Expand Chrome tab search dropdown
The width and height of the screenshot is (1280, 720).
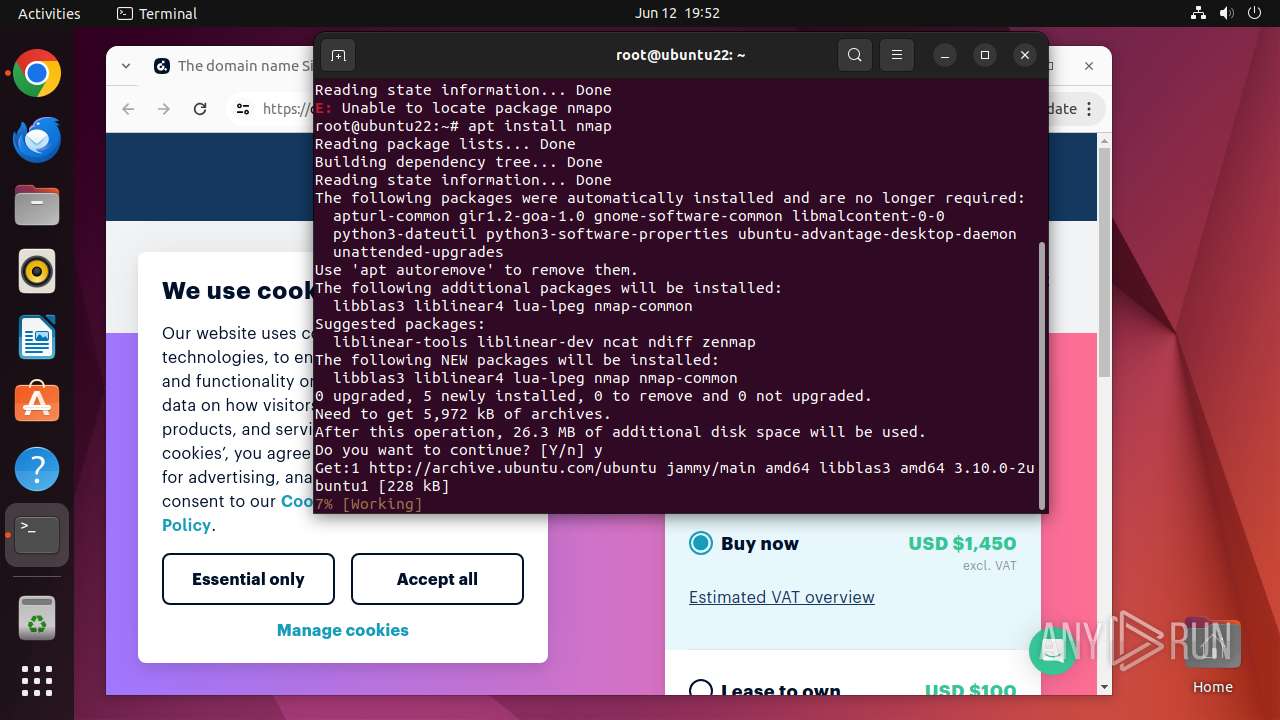coord(126,66)
